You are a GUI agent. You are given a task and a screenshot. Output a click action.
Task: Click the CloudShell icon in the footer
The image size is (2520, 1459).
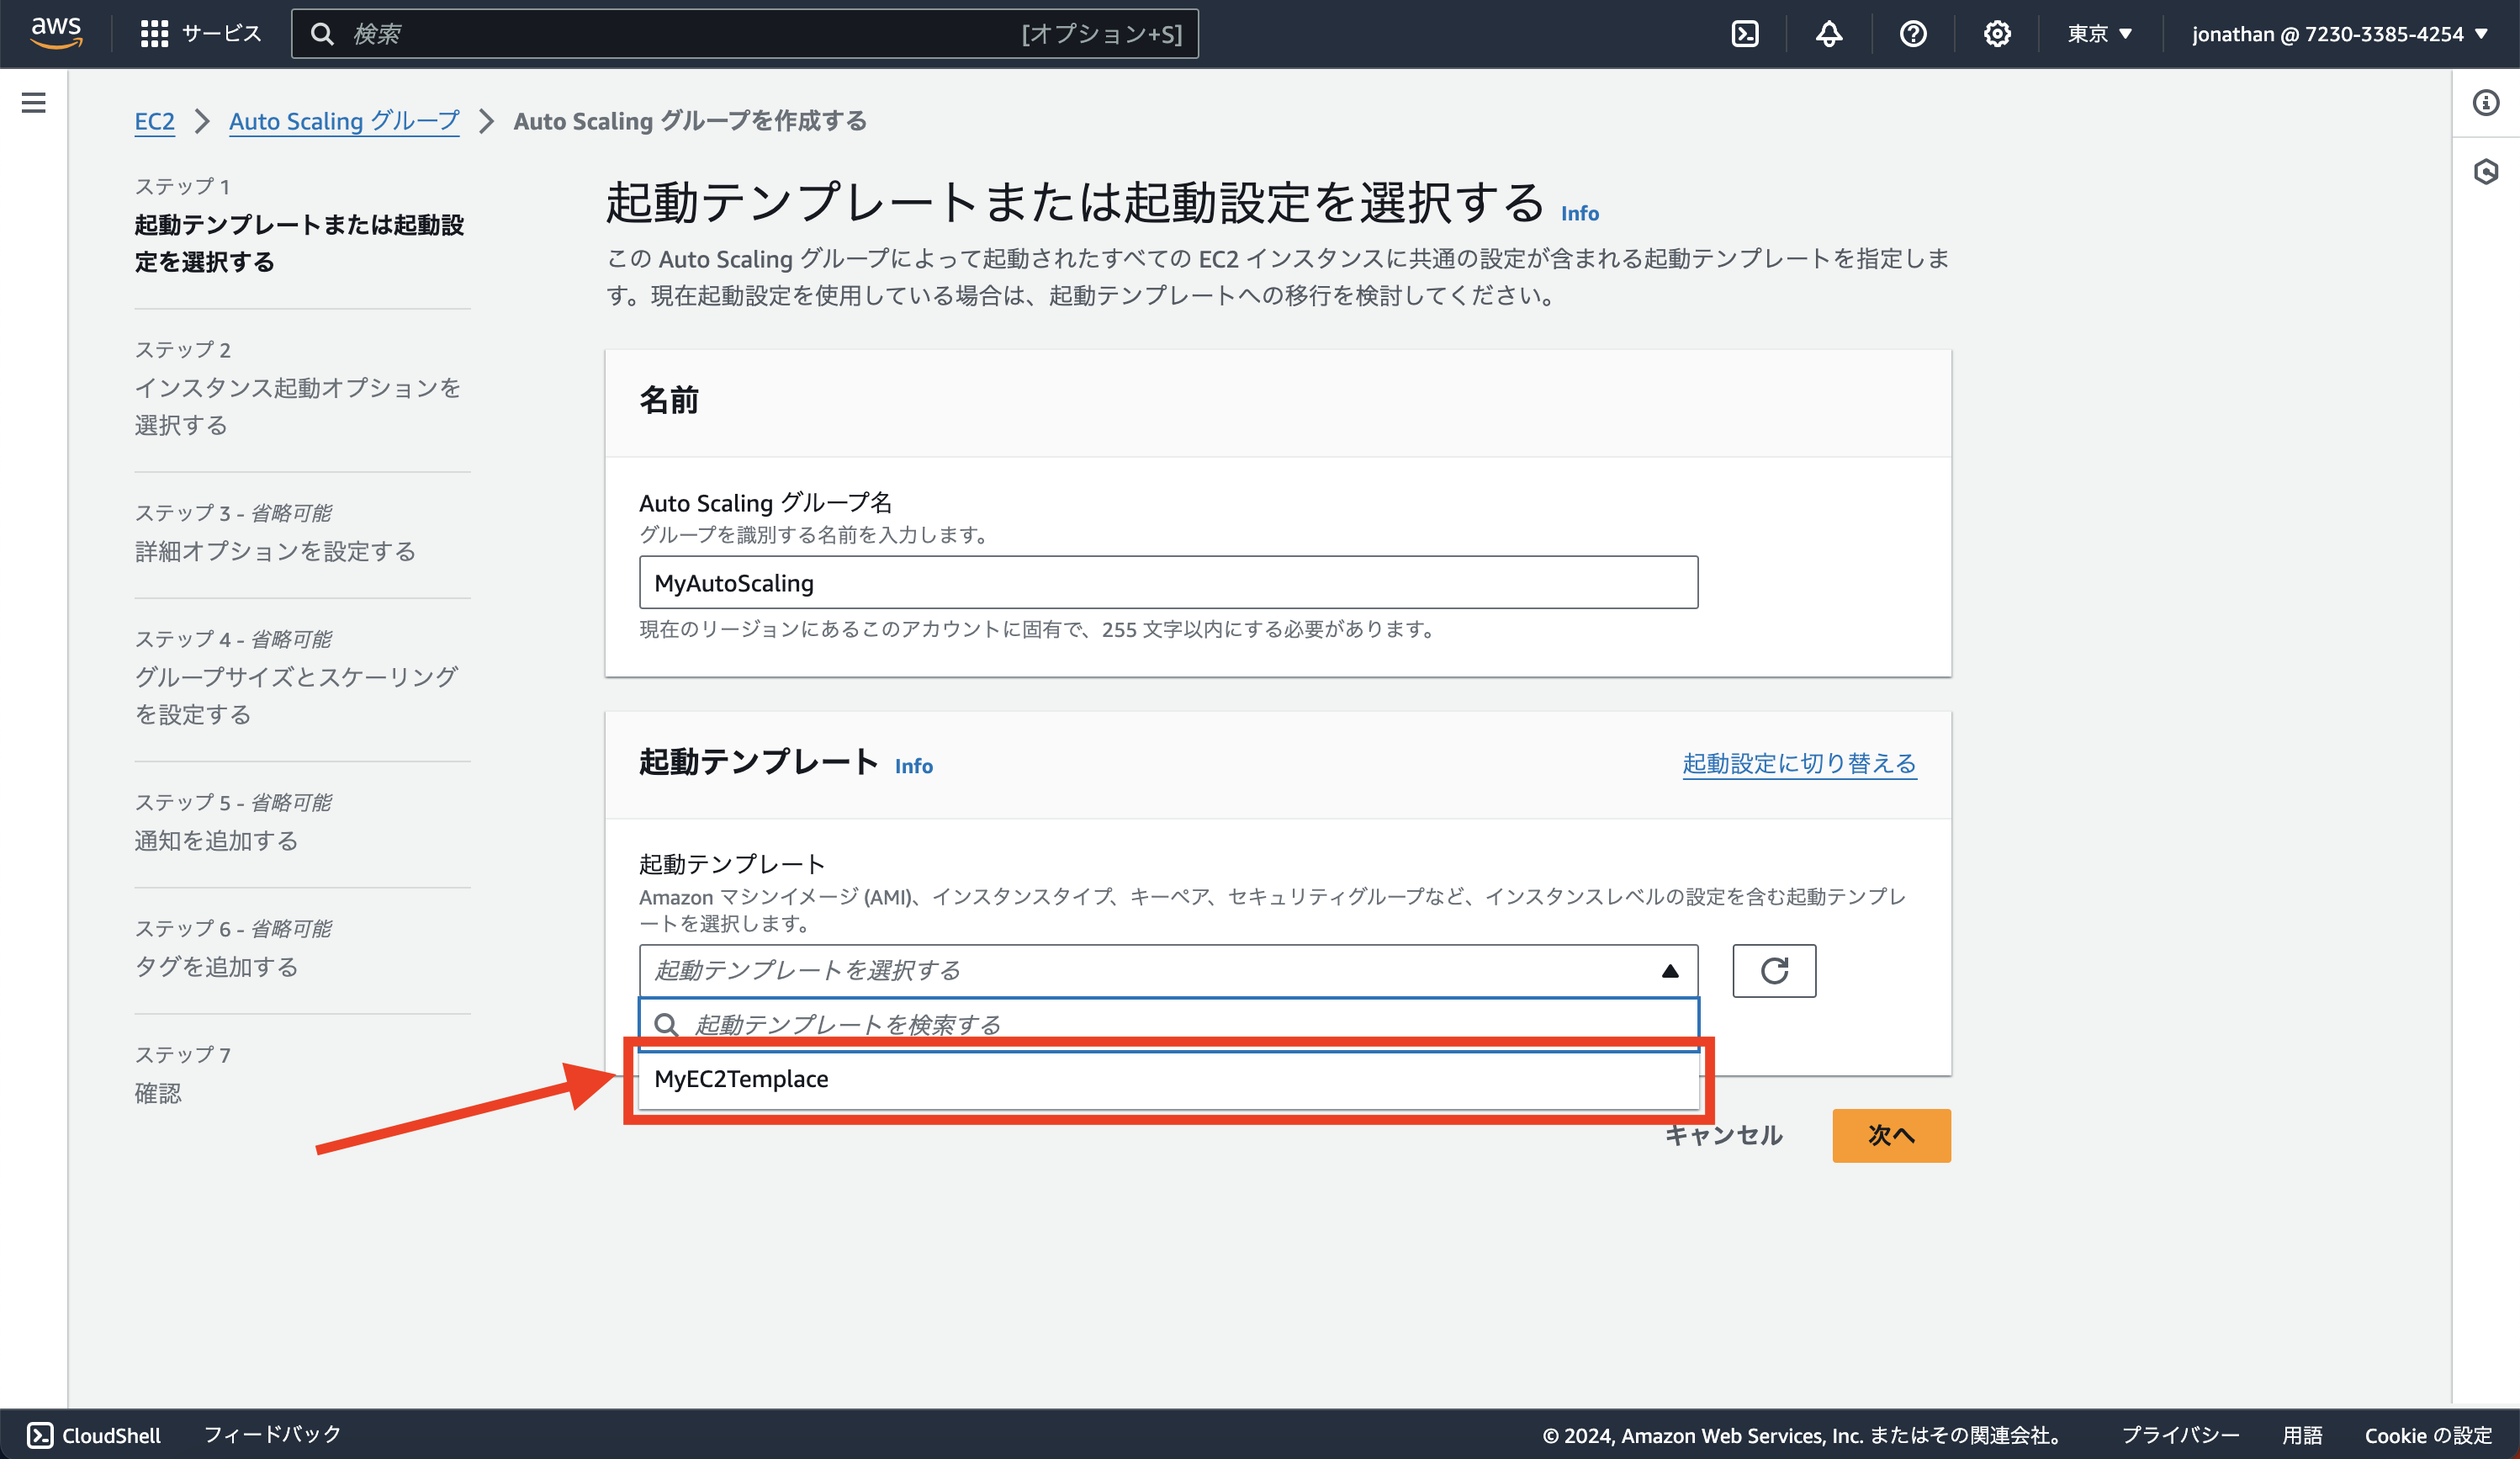40,1434
